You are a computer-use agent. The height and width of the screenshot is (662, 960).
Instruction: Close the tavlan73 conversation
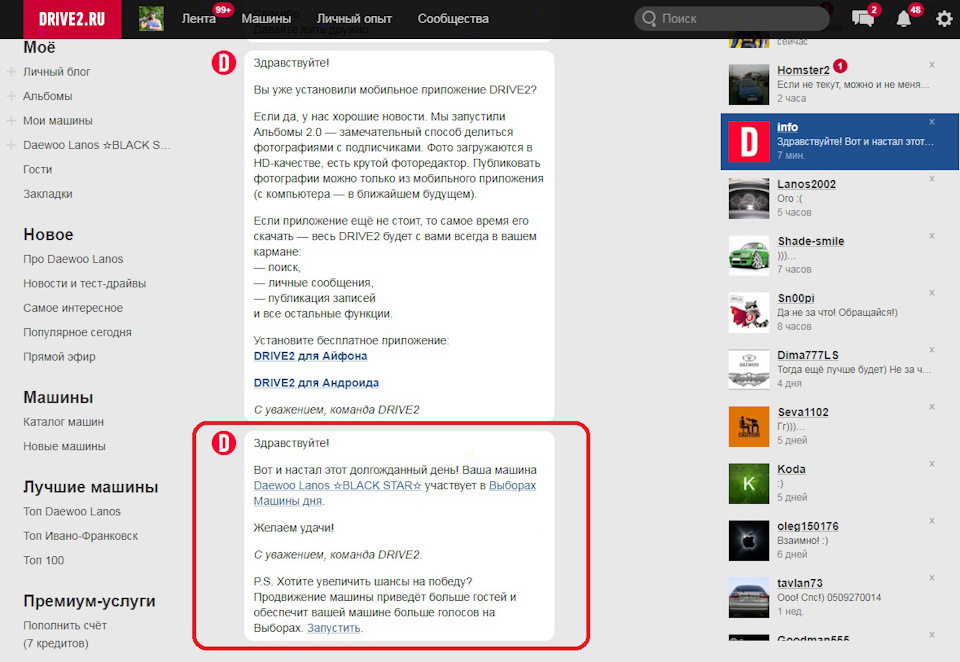pyautogui.click(x=932, y=577)
